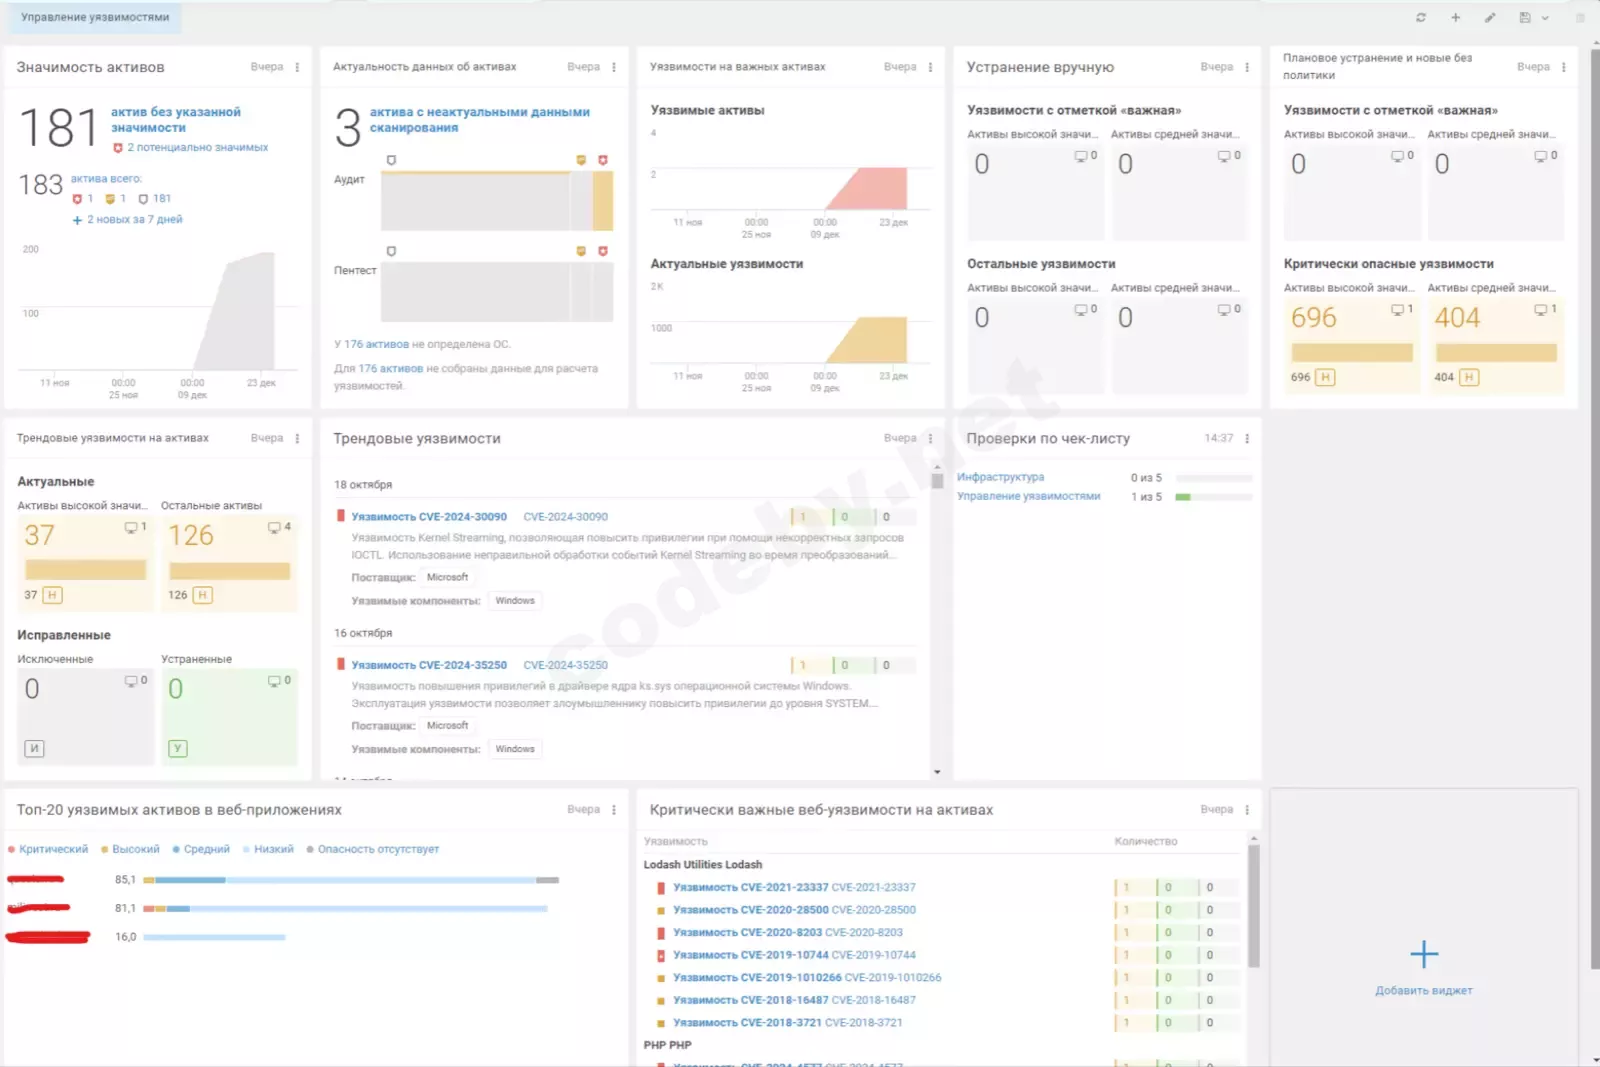The image size is (1600, 1067).
Task: Open 176 активов link about missing vulnerability data
Action: coord(391,368)
